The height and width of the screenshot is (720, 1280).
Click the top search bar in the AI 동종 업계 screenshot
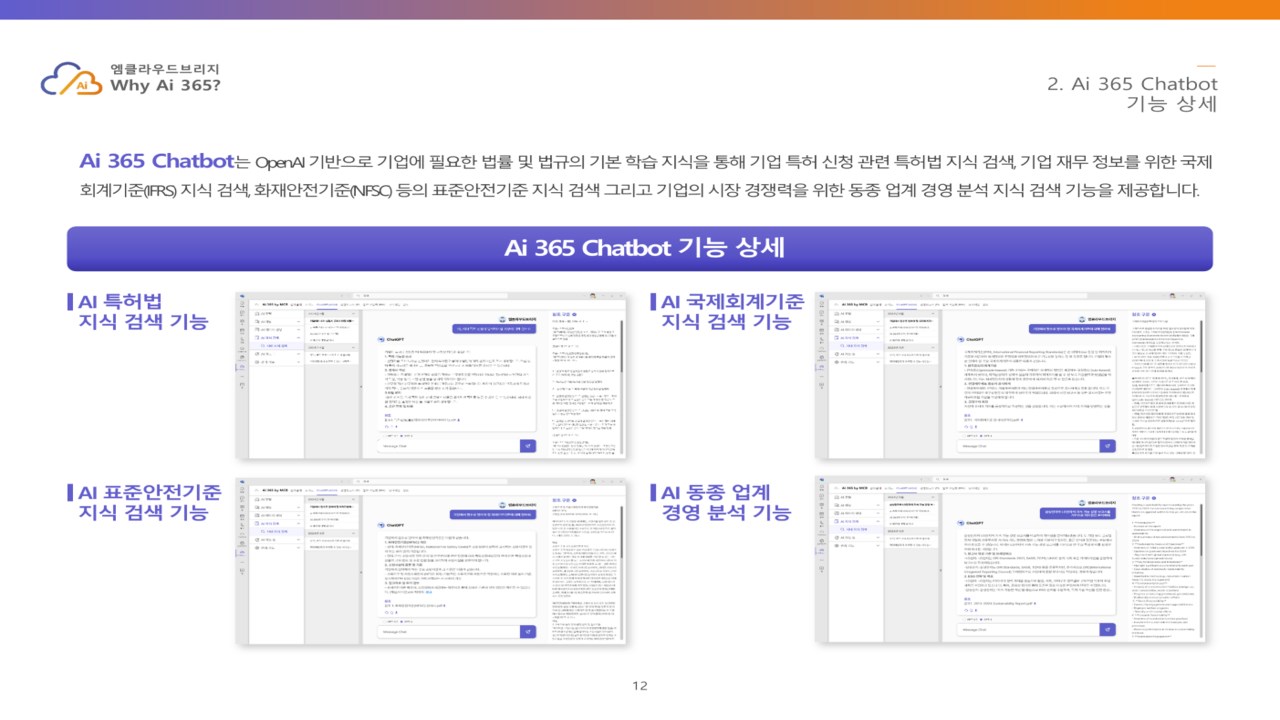click(x=1010, y=479)
